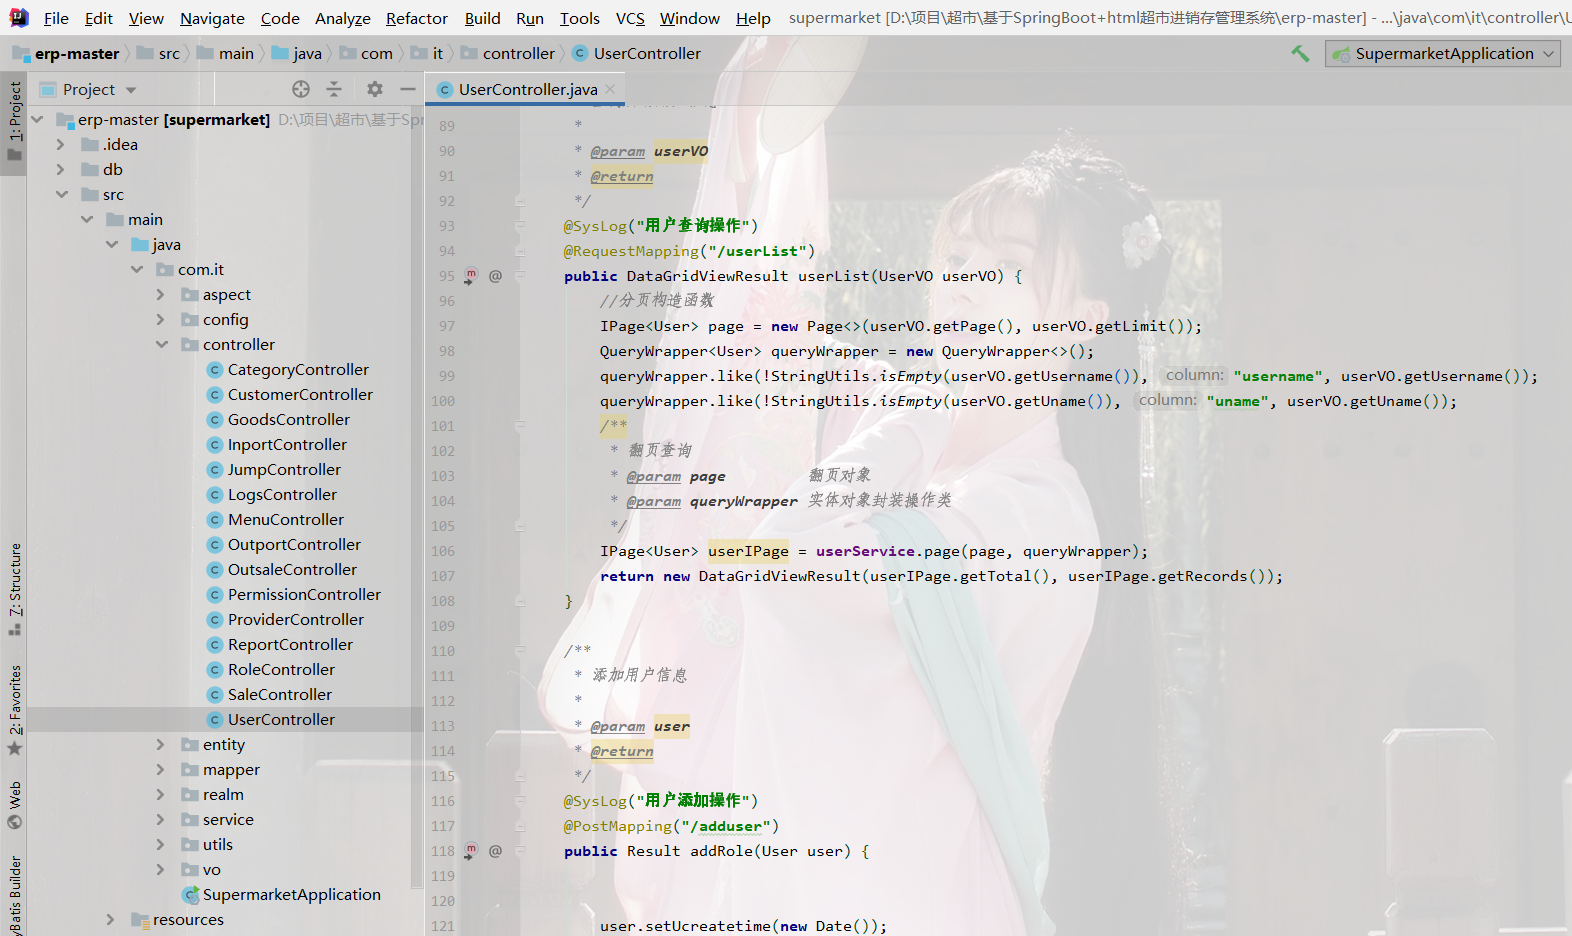1572x936 pixels.
Task: Open the Navigate menu
Action: click(212, 18)
